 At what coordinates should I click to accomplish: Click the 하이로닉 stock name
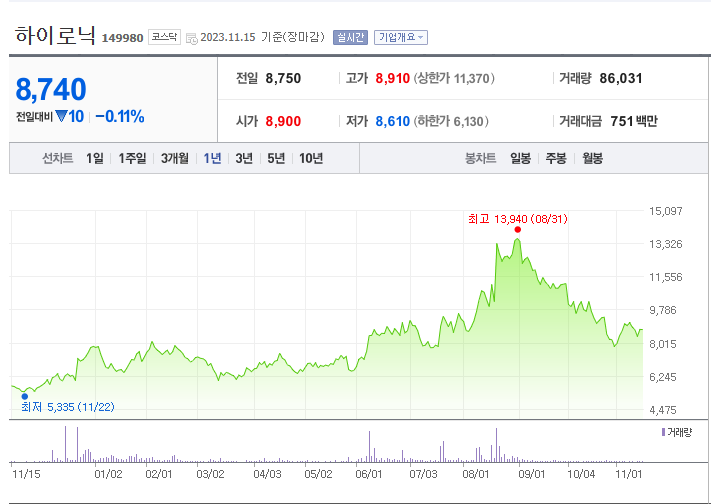[55, 35]
